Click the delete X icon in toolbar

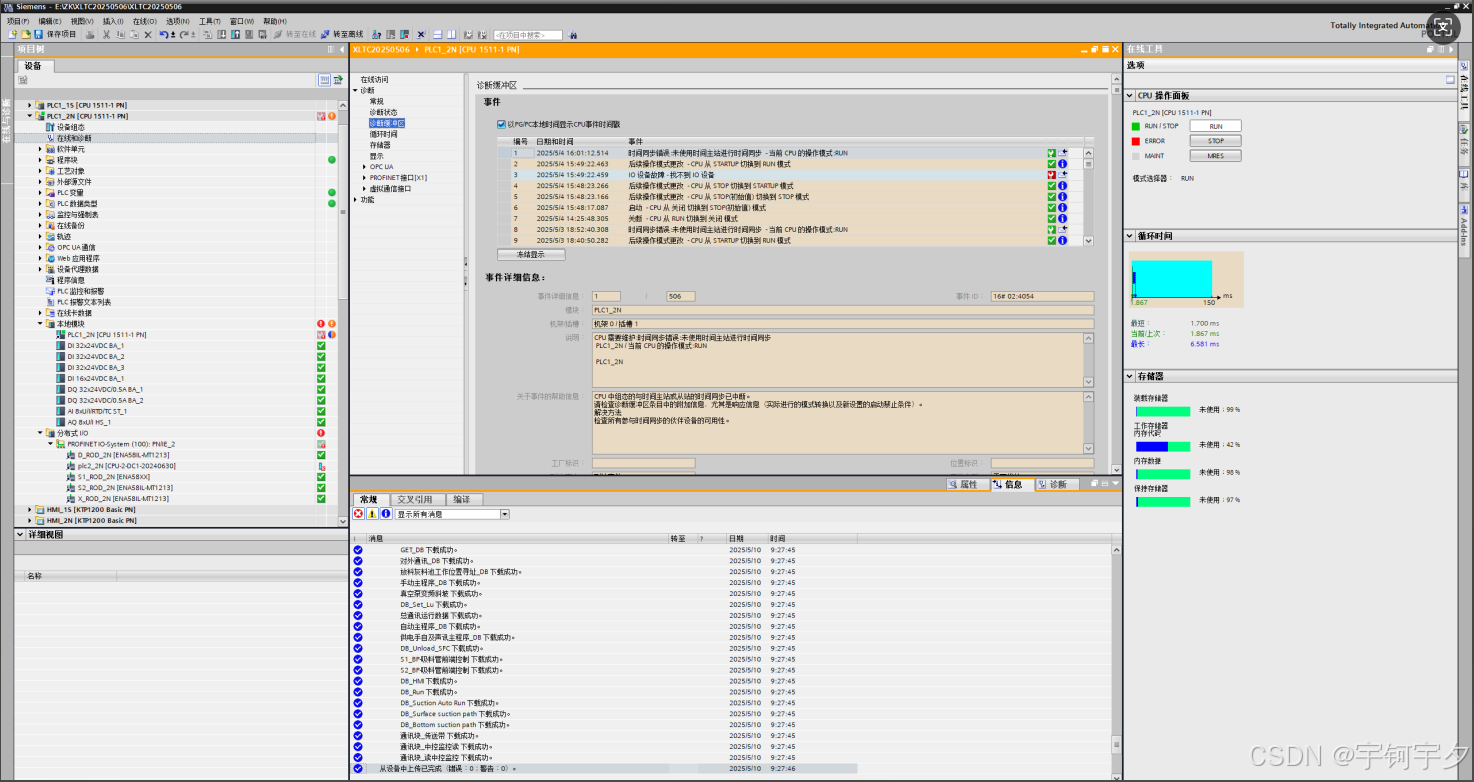tap(148, 34)
